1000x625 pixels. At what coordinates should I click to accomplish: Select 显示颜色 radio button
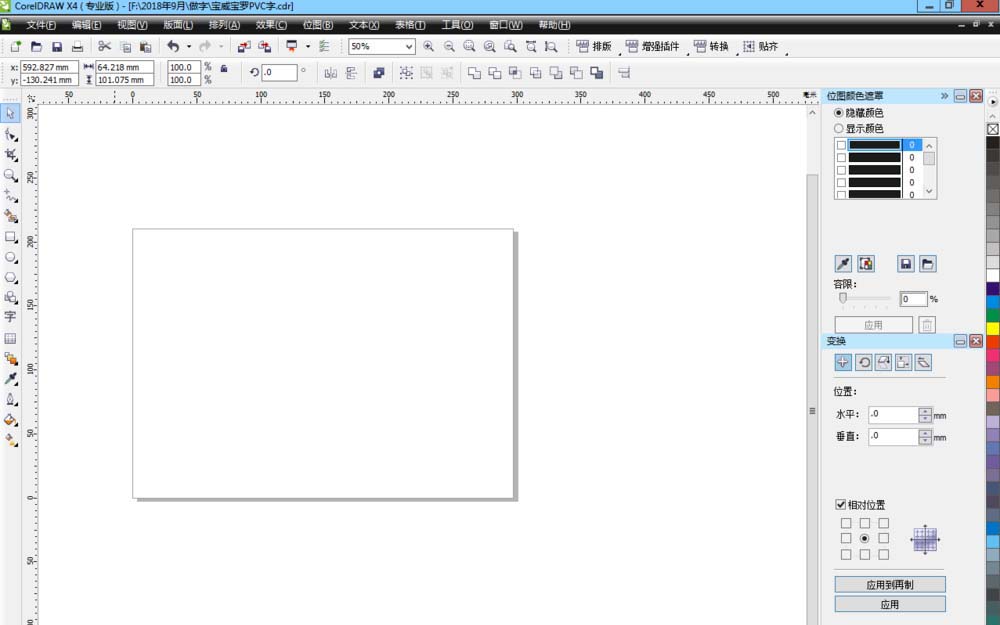click(x=839, y=128)
